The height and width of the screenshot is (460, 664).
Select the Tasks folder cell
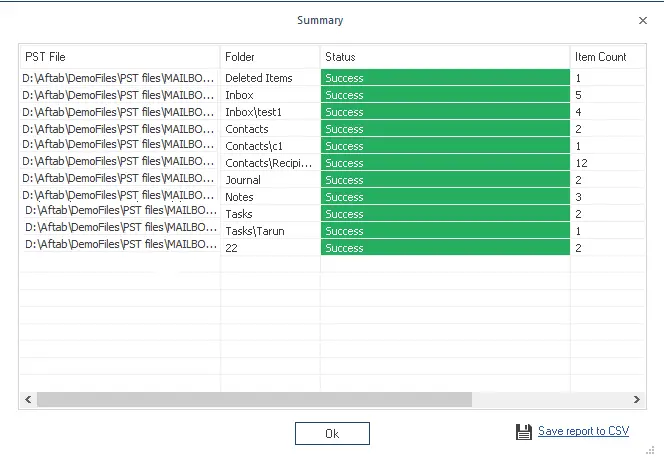(x=270, y=213)
